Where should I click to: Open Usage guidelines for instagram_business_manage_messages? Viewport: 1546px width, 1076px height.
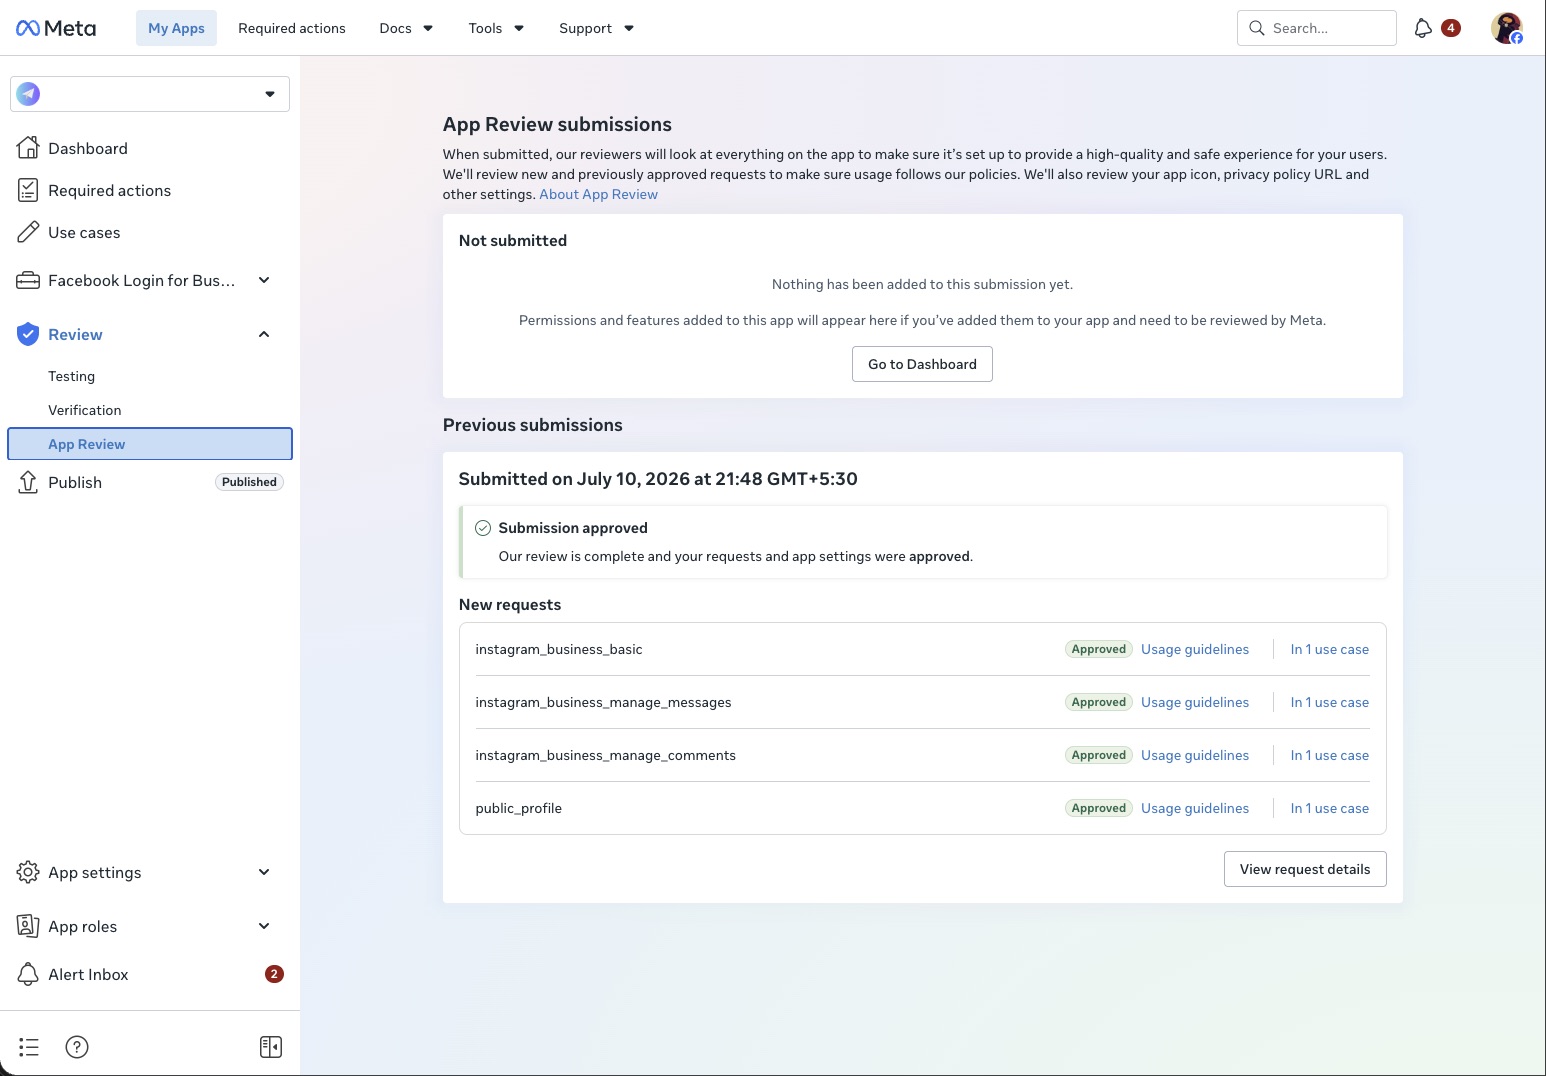pos(1195,702)
